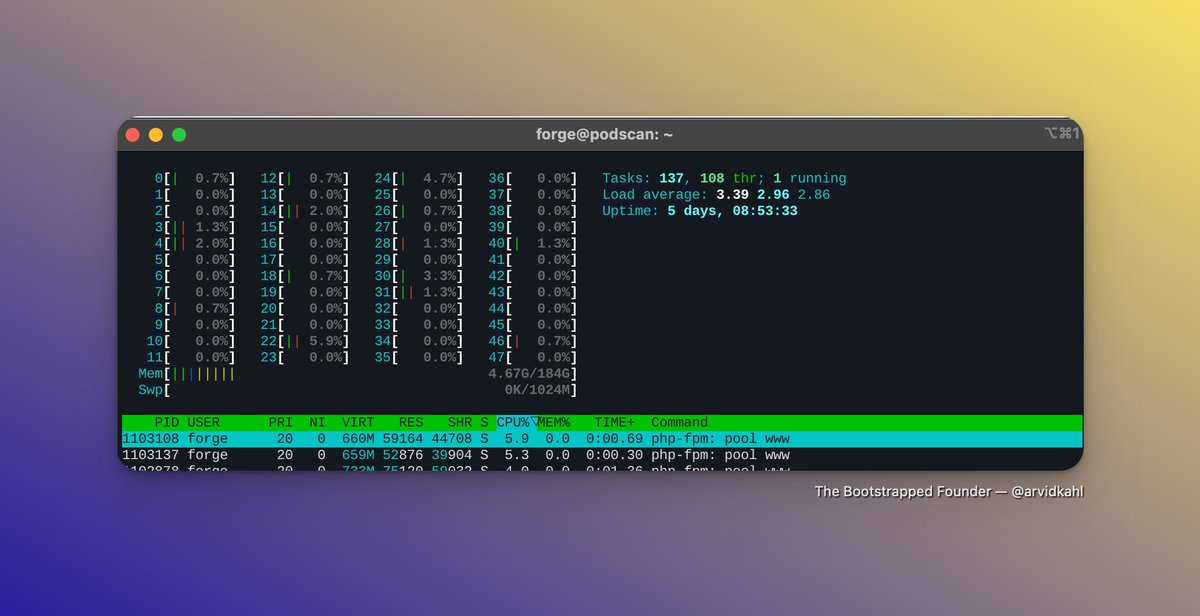Viewport: 1200px width, 616px height.
Task: Click CPU 35 meter
Action: coord(418,357)
